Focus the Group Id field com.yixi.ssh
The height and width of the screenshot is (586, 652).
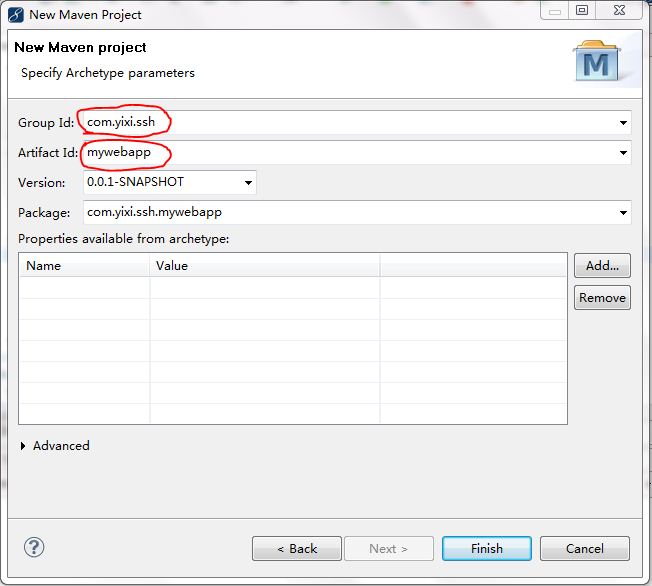350,123
